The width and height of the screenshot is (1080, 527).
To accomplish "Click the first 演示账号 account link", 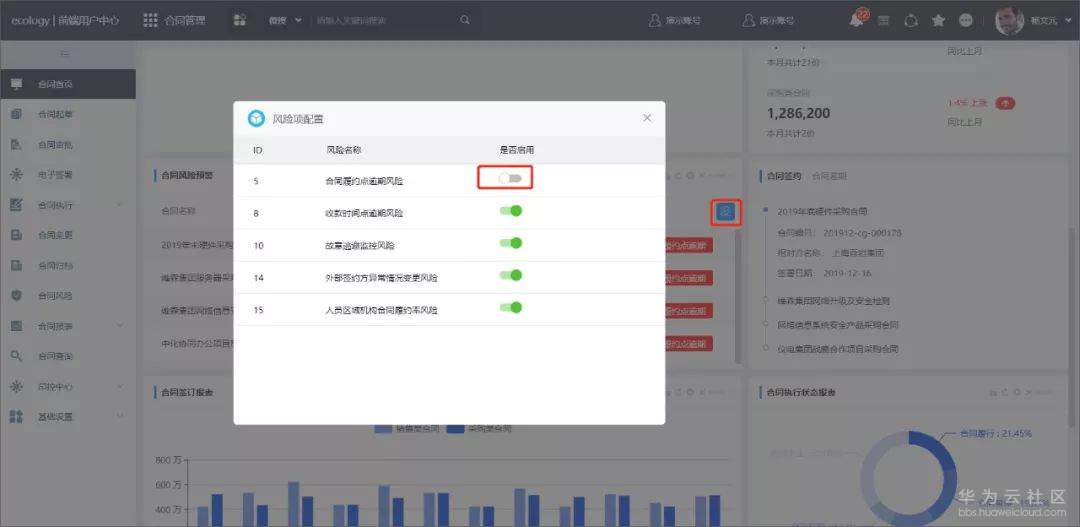I will click(x=674, y=21).
